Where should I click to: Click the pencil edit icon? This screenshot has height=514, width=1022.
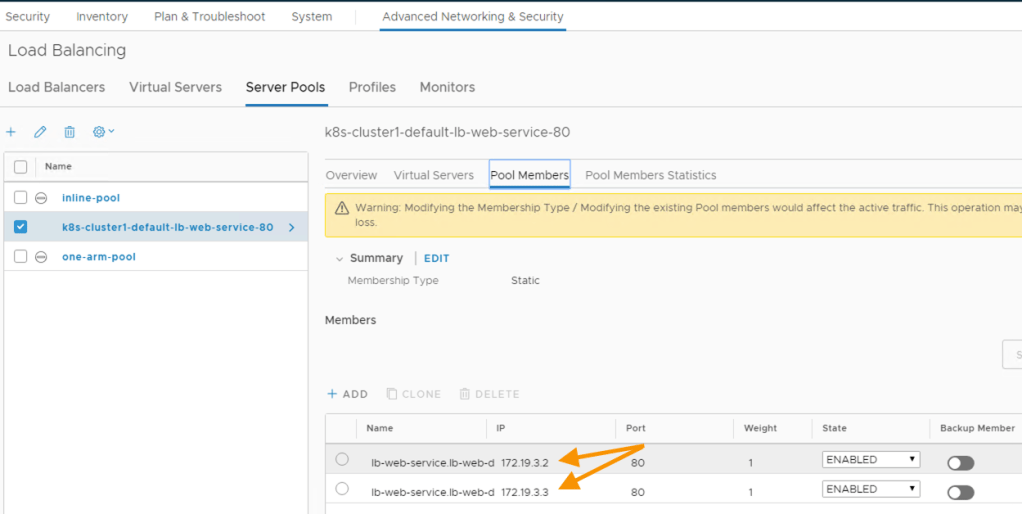pyautogui.click(x=40, y=132)
